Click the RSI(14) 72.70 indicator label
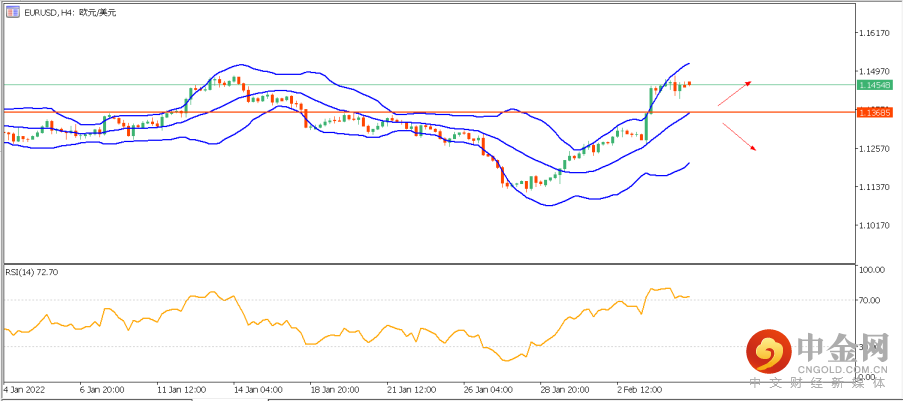The width and height of the screenshot is (903, 401). tap(32, 272)
